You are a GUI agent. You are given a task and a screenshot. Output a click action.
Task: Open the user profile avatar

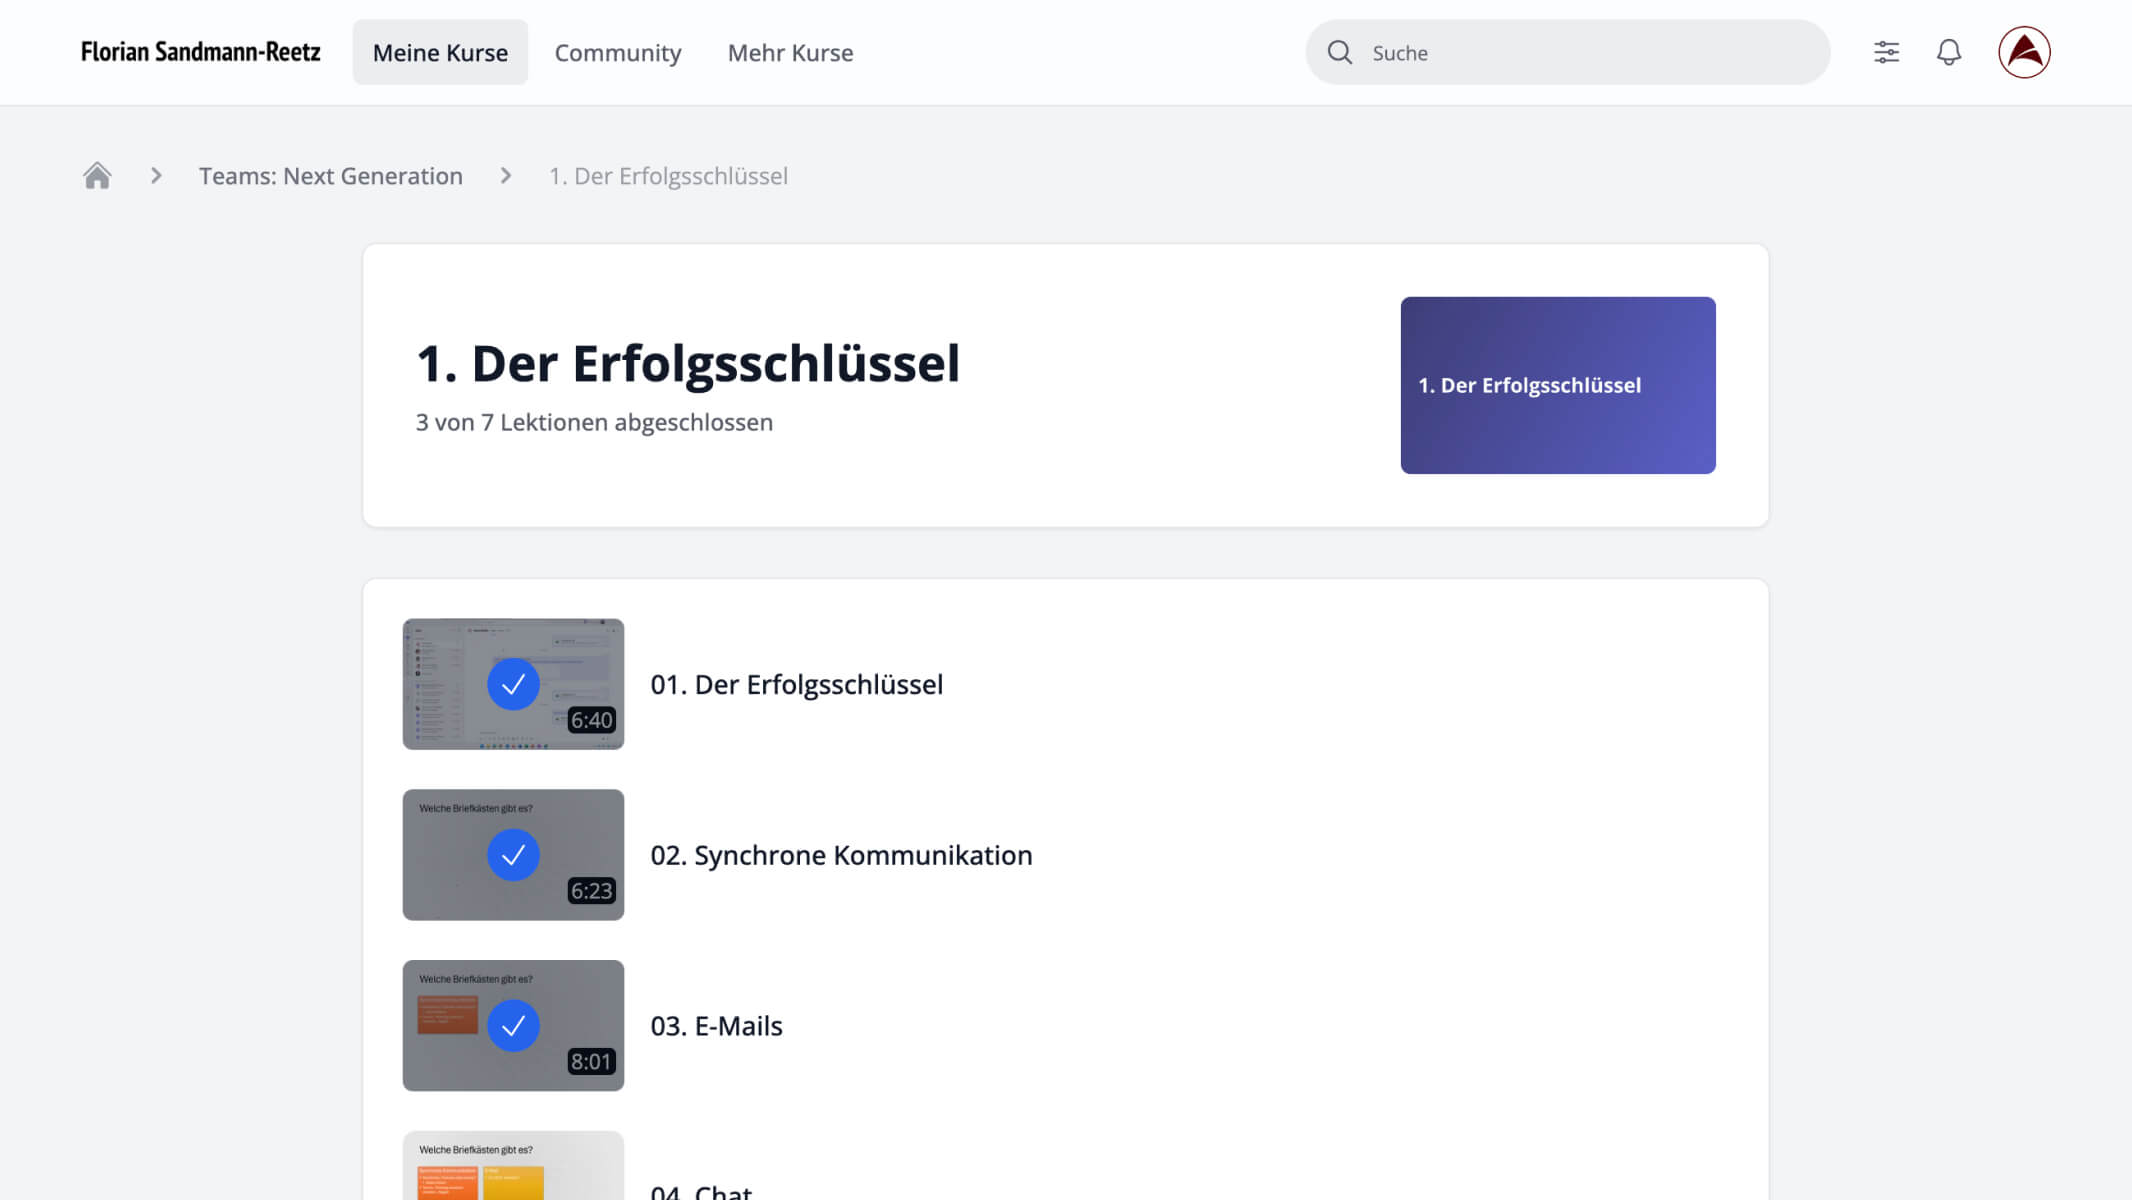click(2024, 52)
